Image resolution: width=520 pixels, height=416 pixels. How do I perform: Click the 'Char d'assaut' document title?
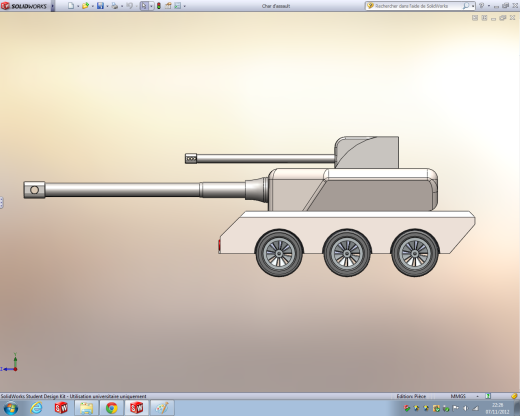(276, 6)
